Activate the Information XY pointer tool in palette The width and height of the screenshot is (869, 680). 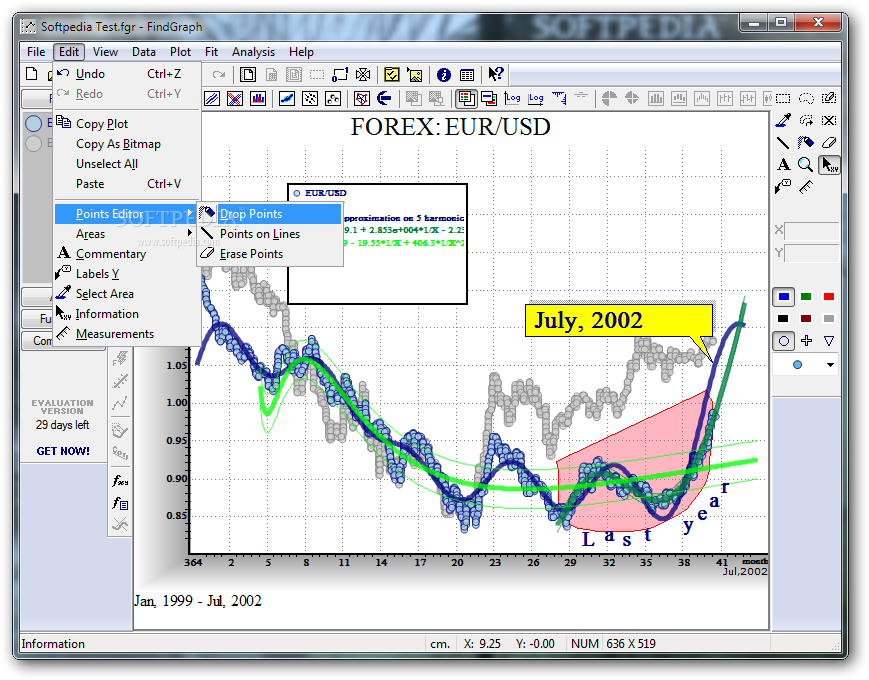(x=829, y=165)
